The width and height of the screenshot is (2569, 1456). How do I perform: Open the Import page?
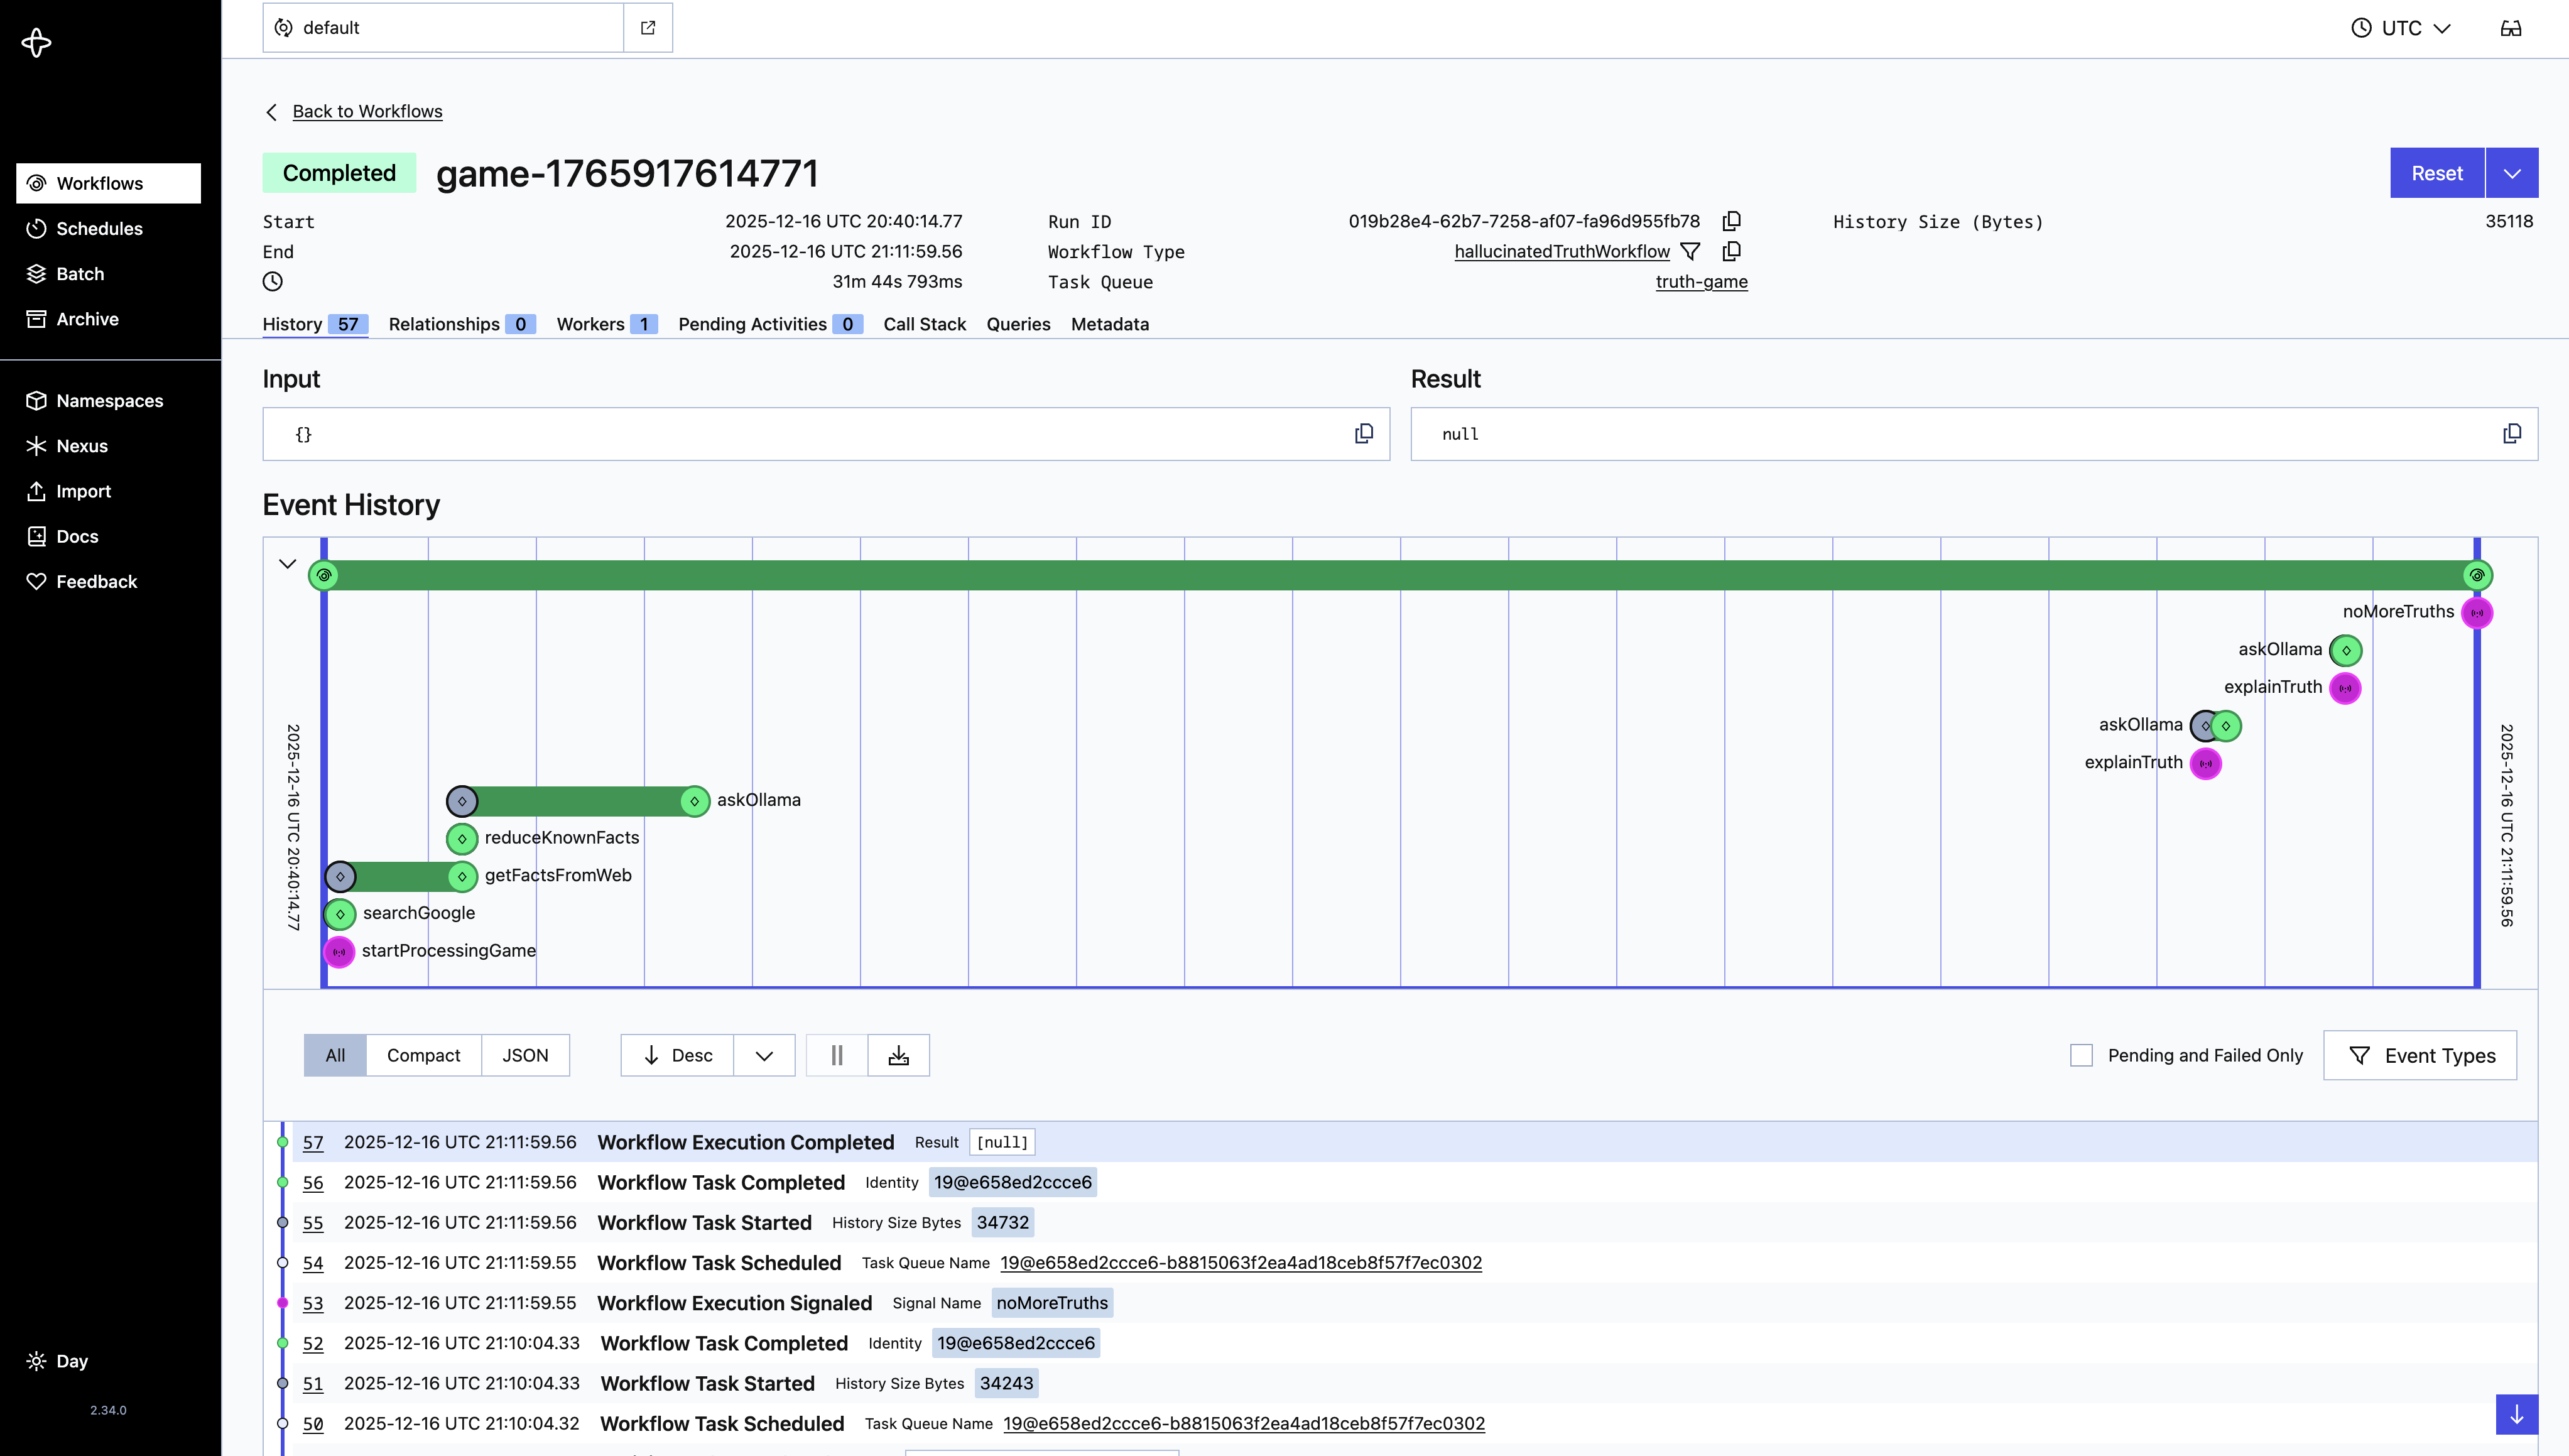click(x=108, y=491)
